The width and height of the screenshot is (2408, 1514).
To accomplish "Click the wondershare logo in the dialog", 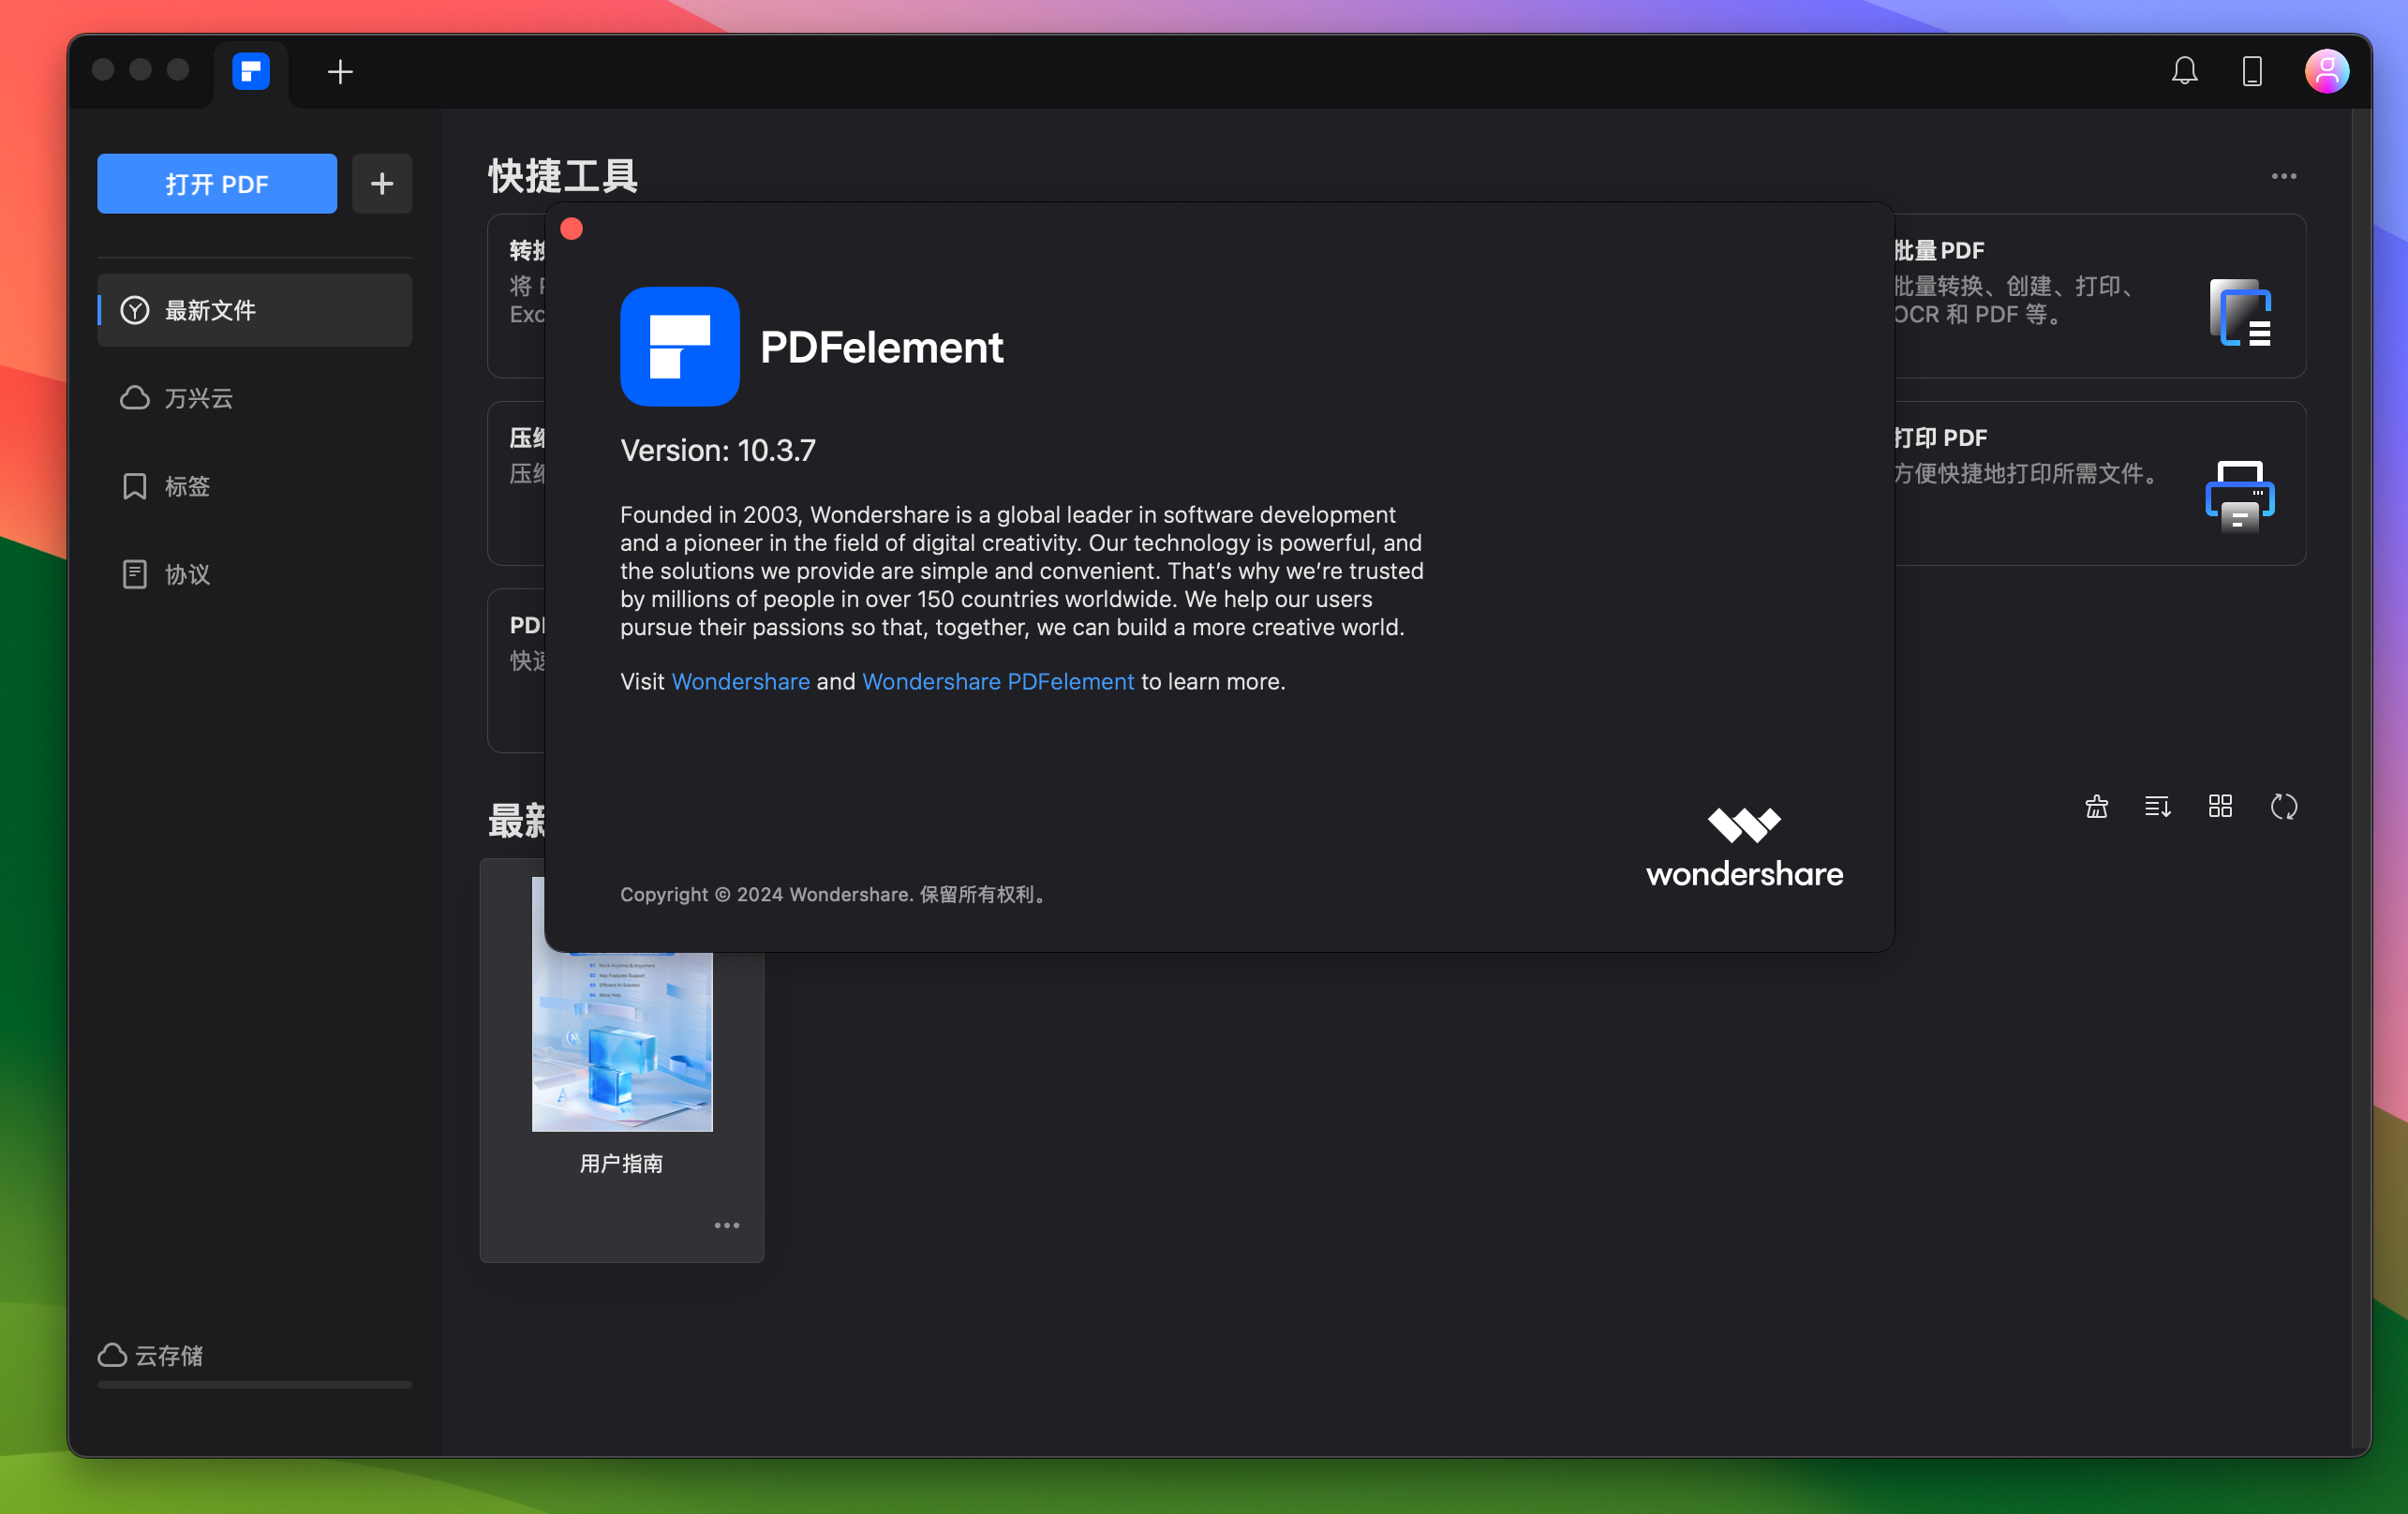I will coord(1745,847).
